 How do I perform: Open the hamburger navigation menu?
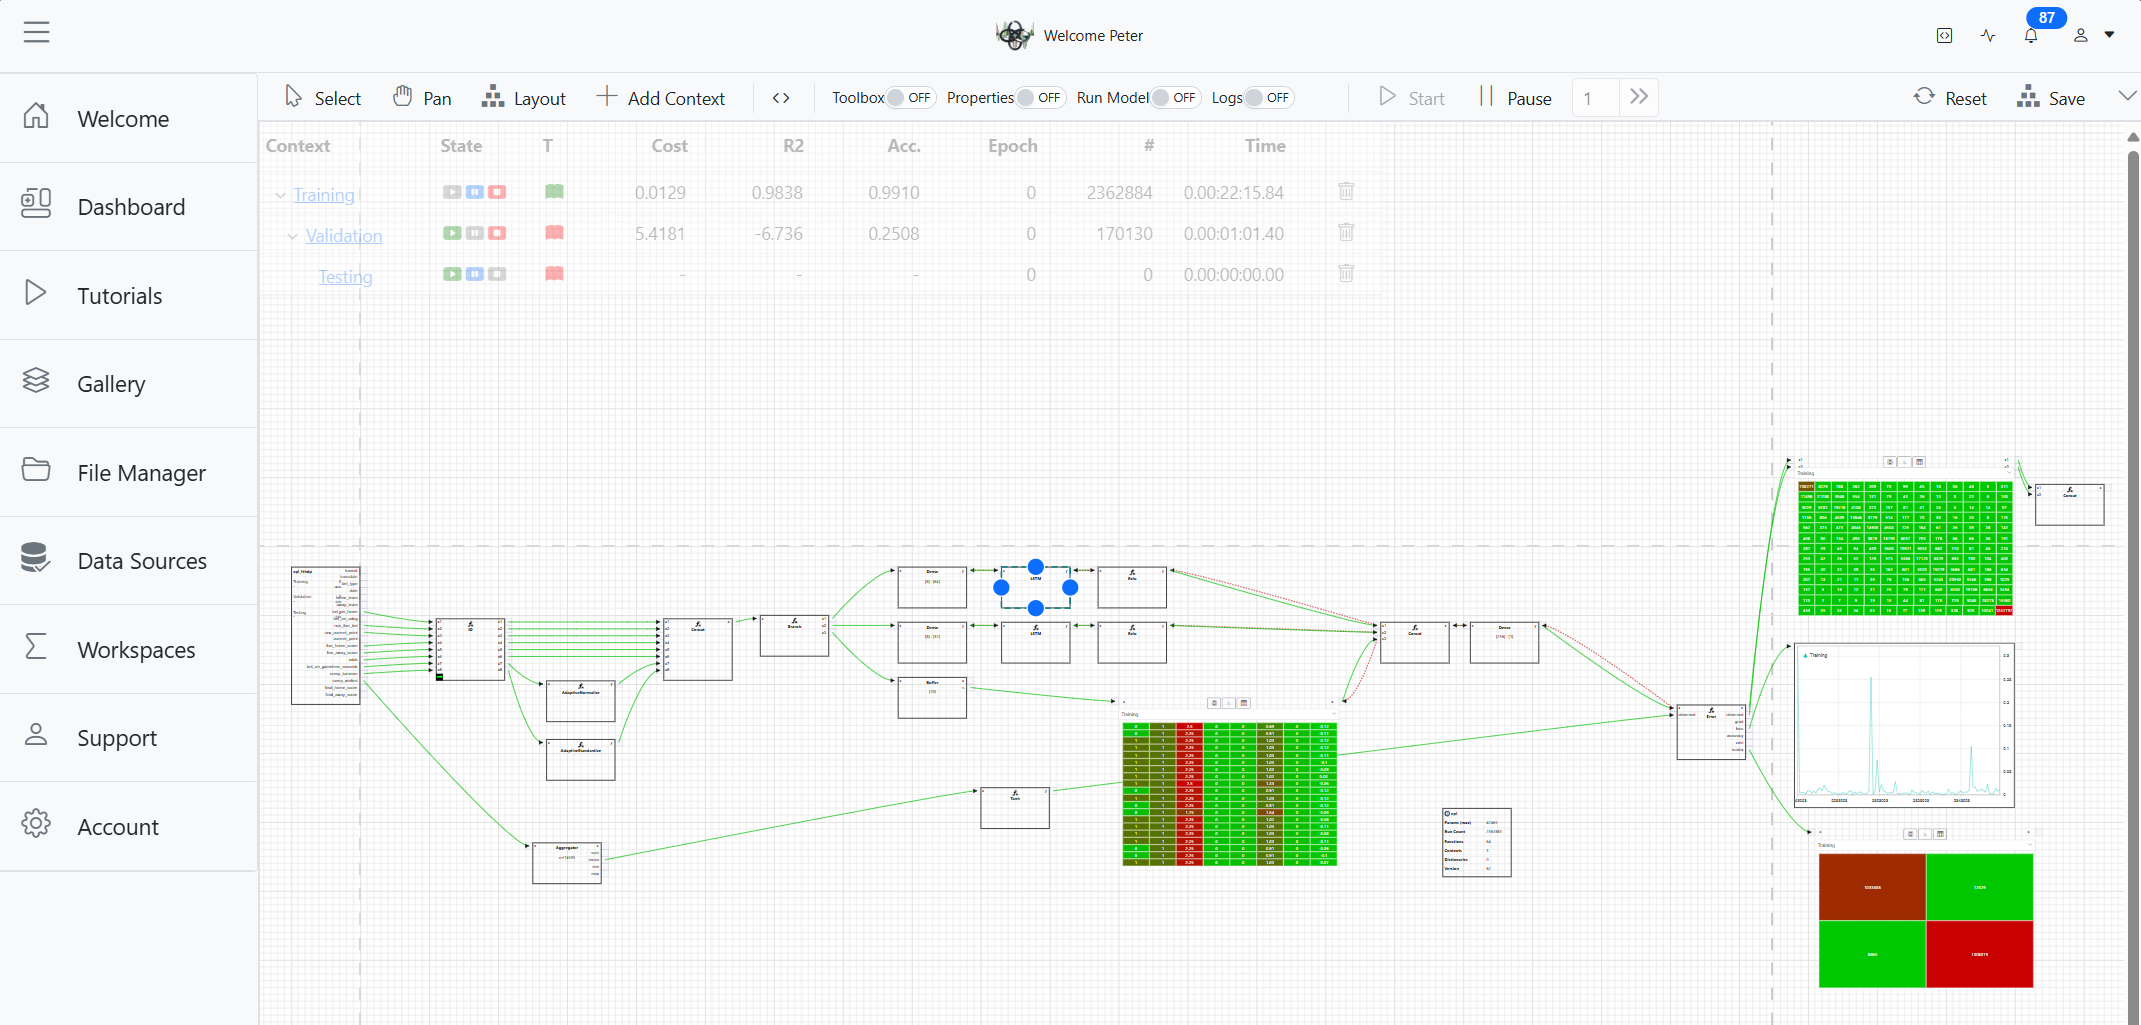coord(37,33)
